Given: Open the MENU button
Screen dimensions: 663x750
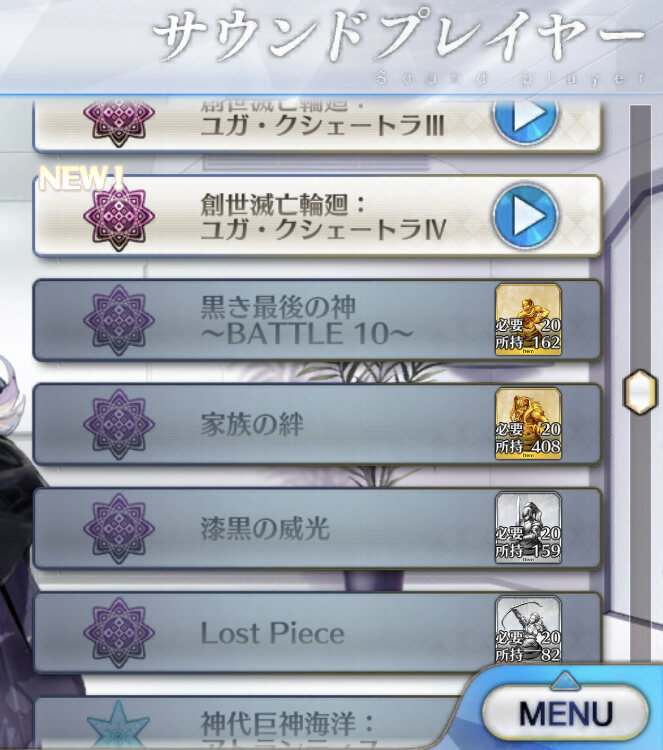Looking at the screenshot, I should click(x=565, y=713).
